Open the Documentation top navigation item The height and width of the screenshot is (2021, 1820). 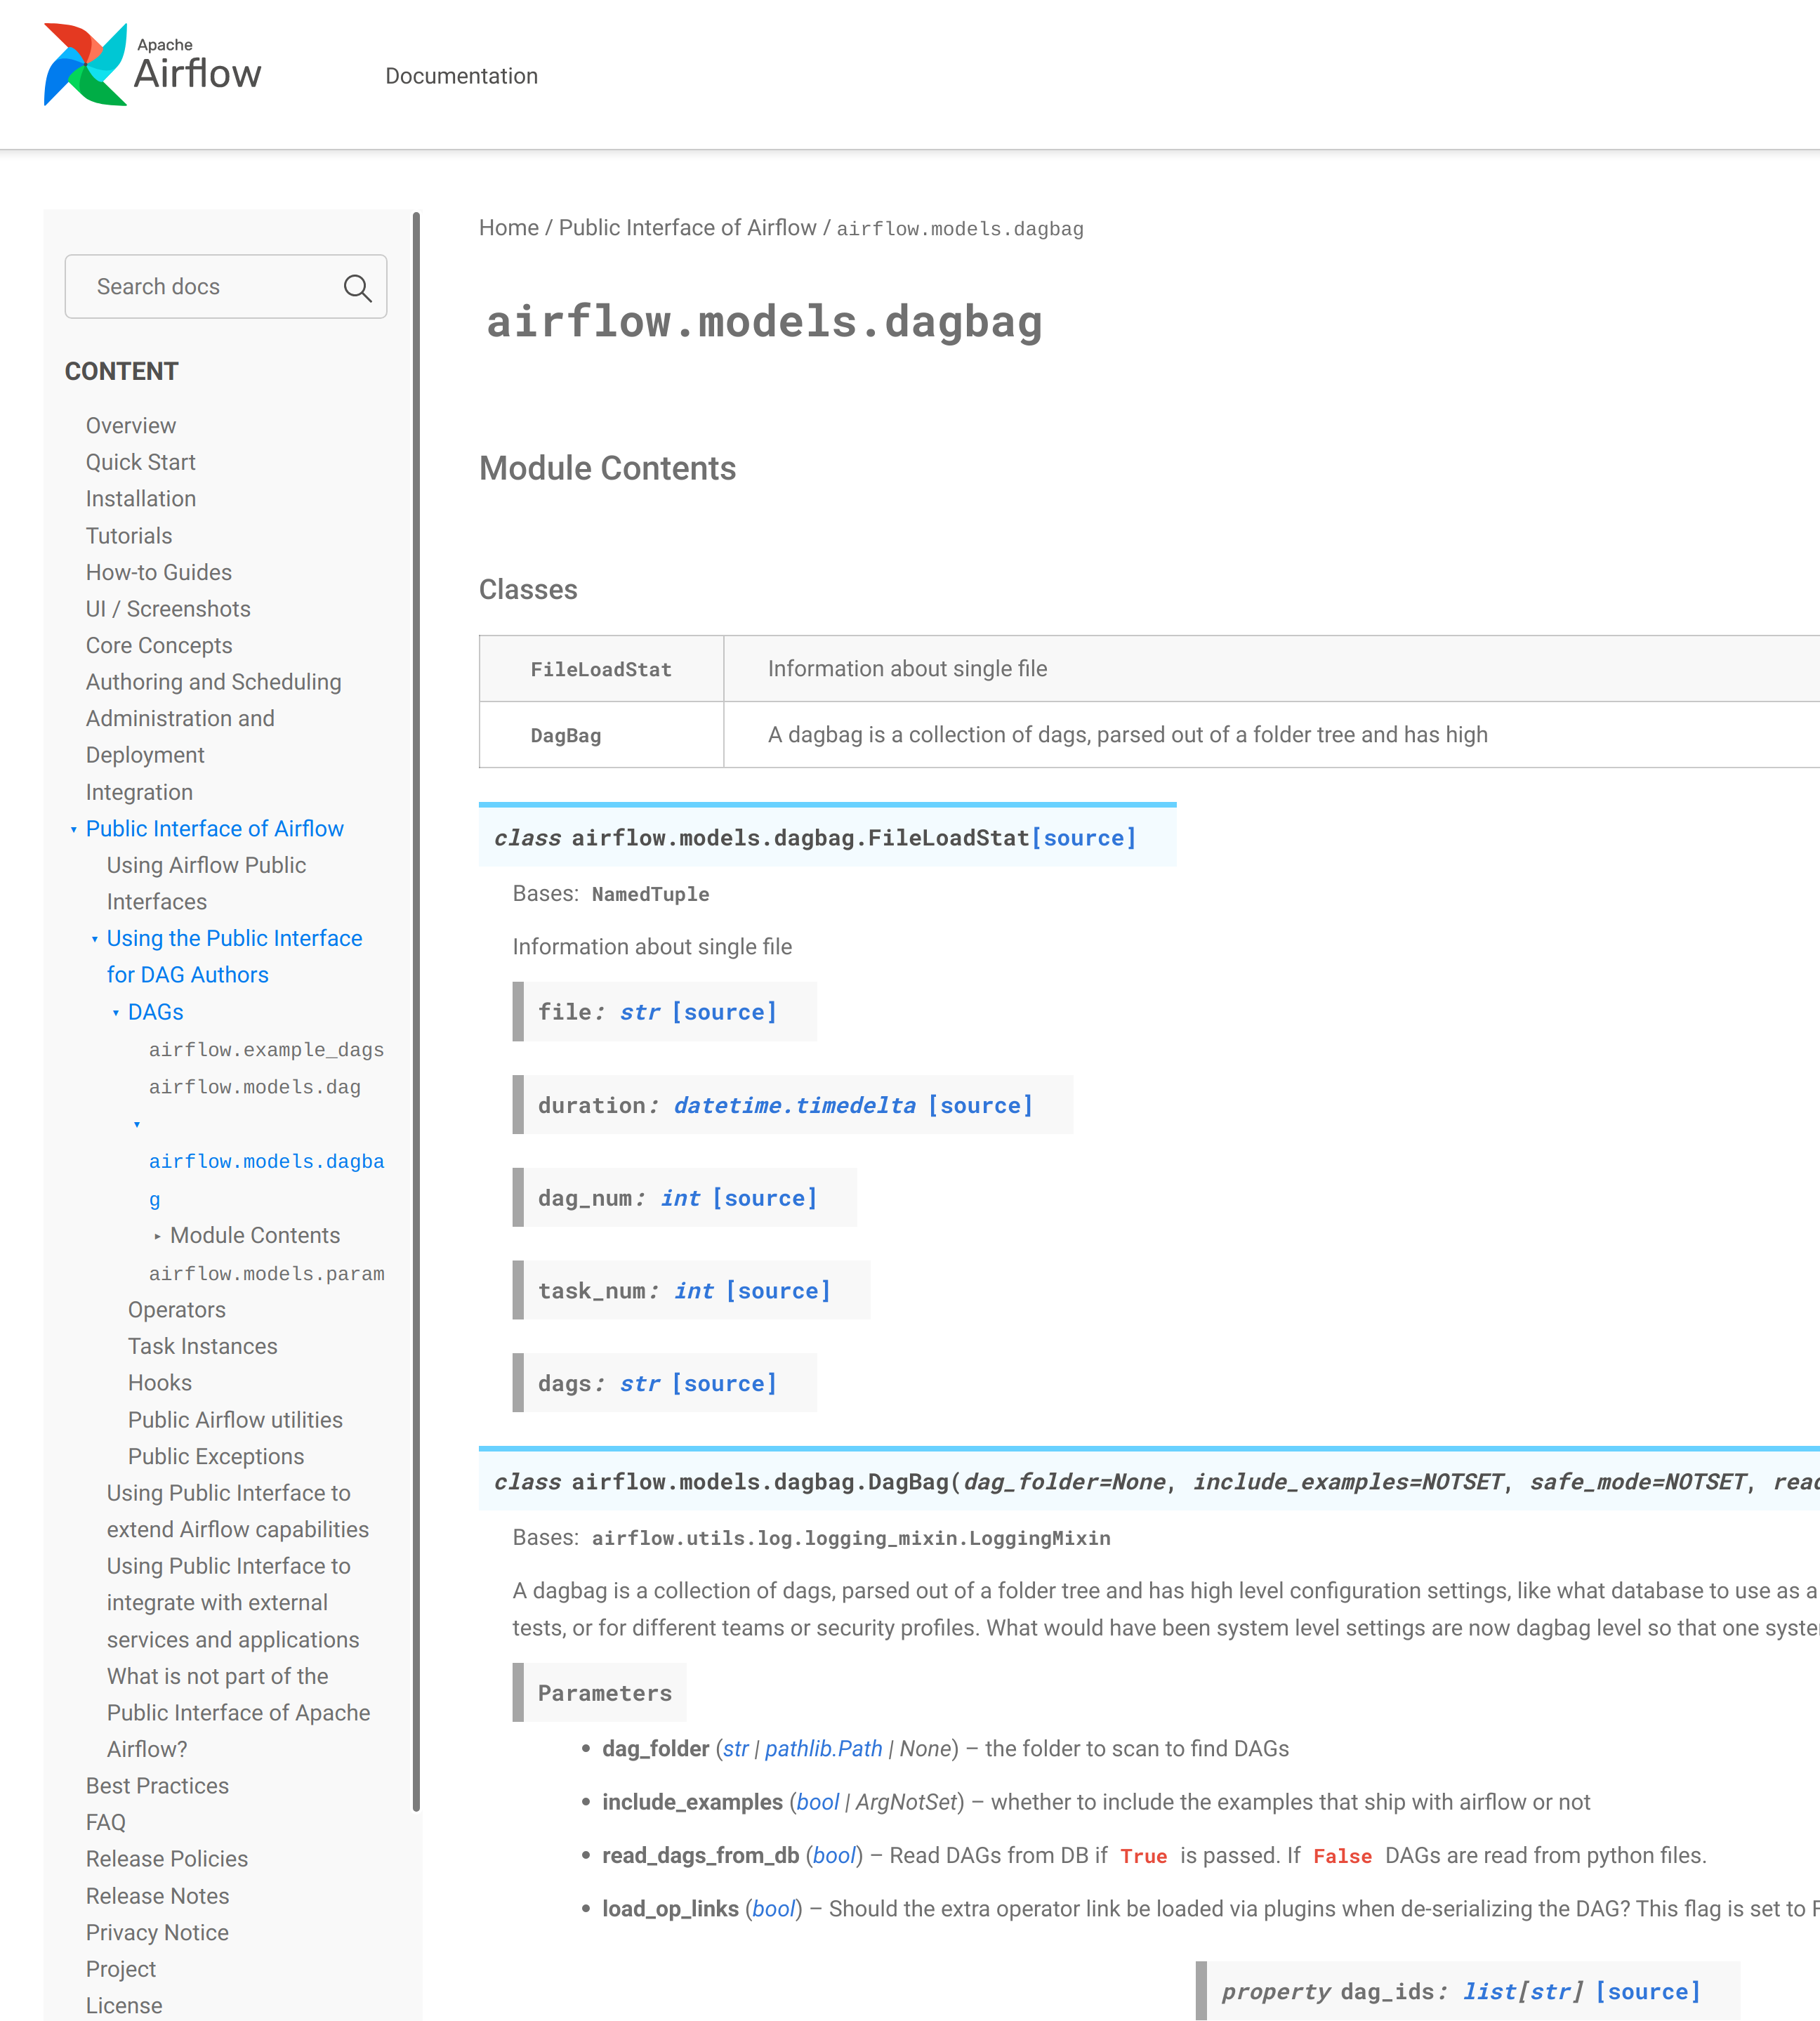point(461,76)
